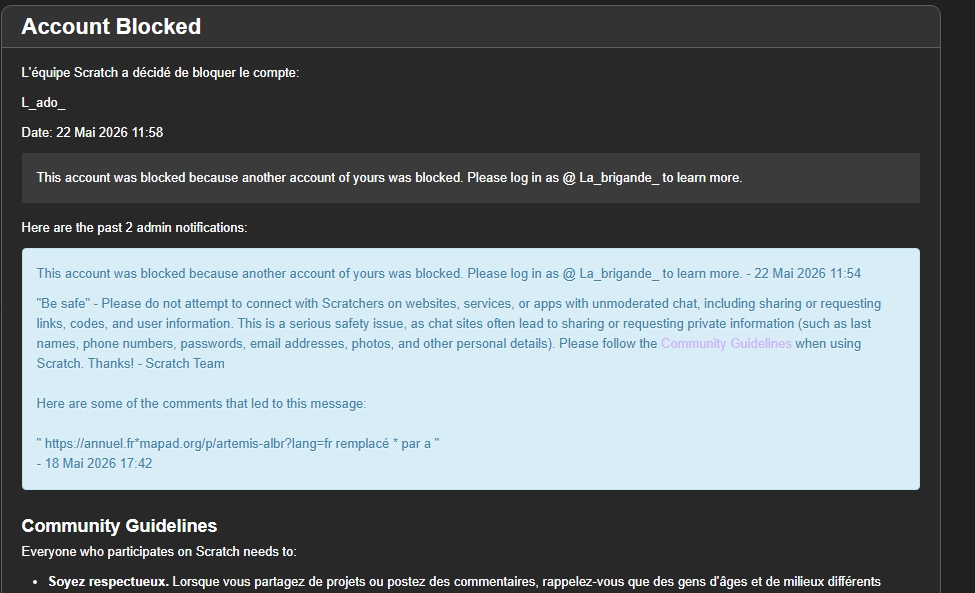The height and width of the screenshot is (593, 975).
Task: Click La_brigande_ inside the blue notification box
Action: pyautogui.click(x=619, y=274)
